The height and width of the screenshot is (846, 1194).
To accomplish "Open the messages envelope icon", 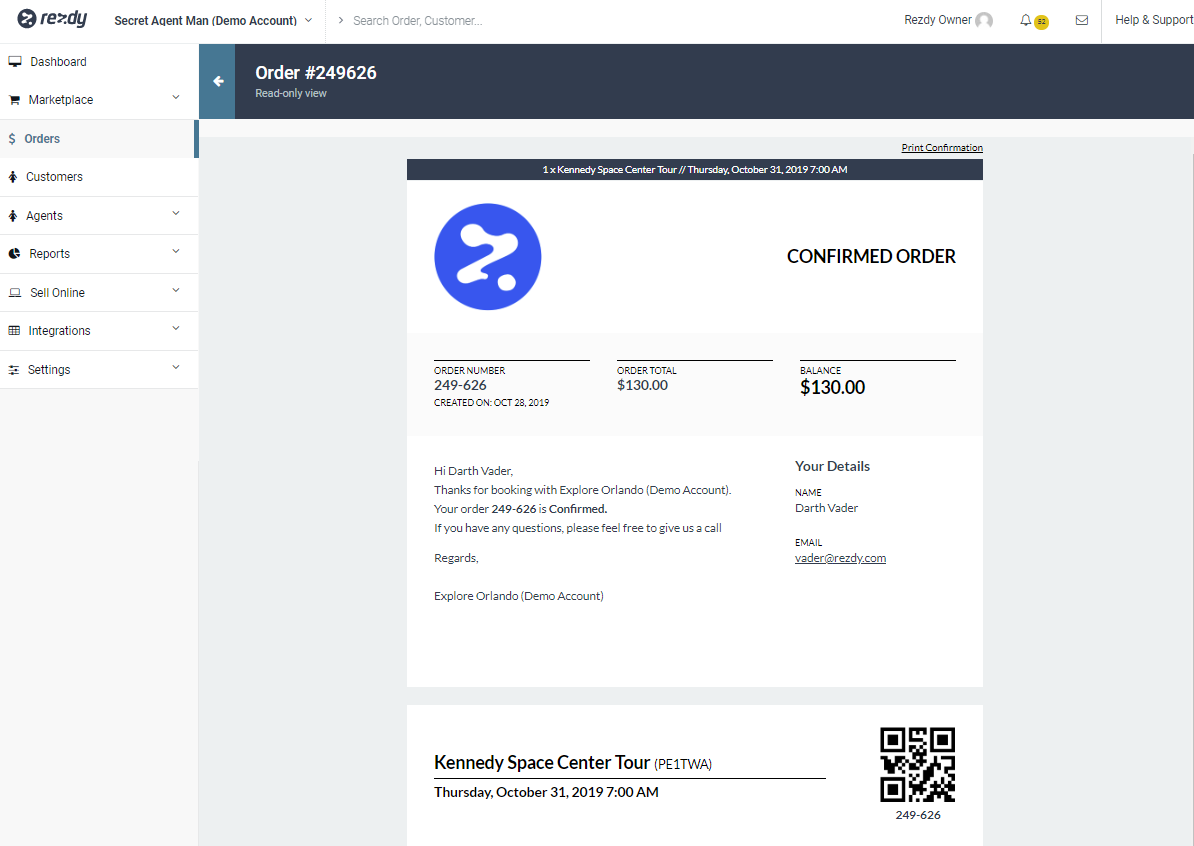I will pos(1081,21).
